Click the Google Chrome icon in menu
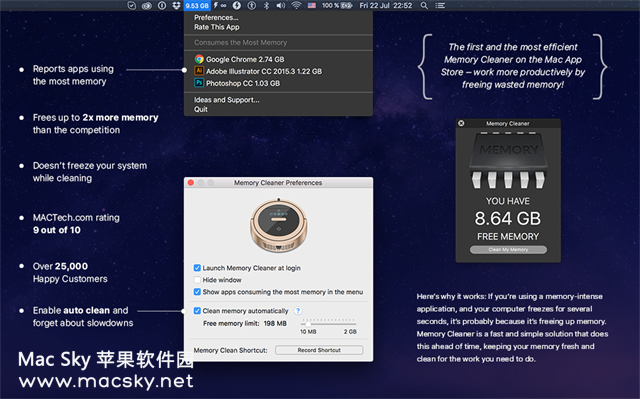The image size is (640, 399). 199,59
